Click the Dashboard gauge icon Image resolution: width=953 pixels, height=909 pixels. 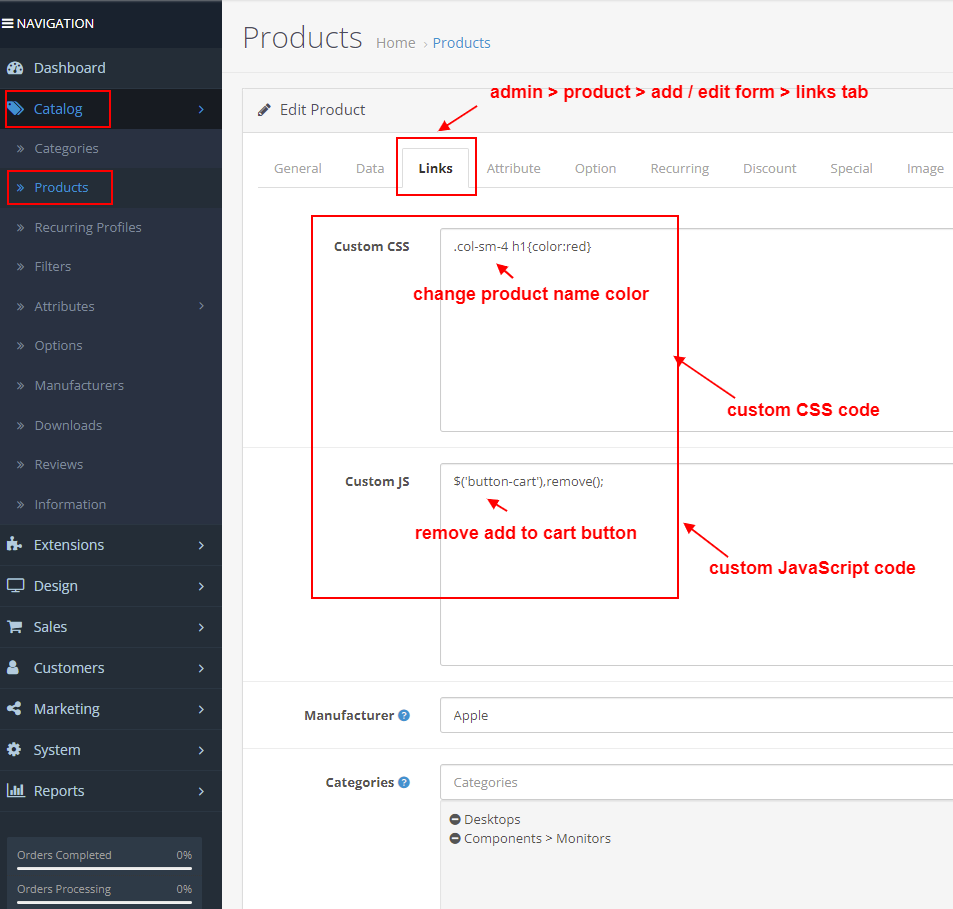(x=15, y=68)
